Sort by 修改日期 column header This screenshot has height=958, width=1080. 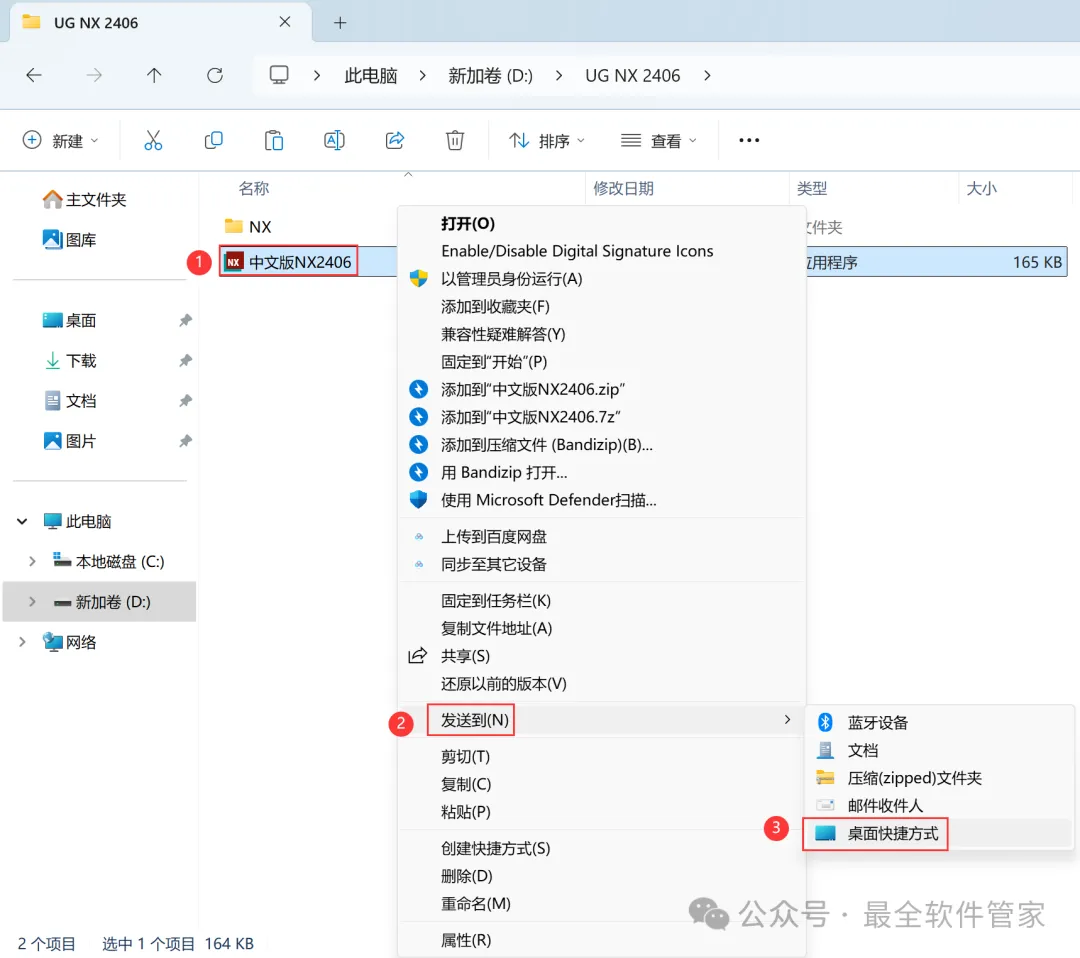coord(623,189)
